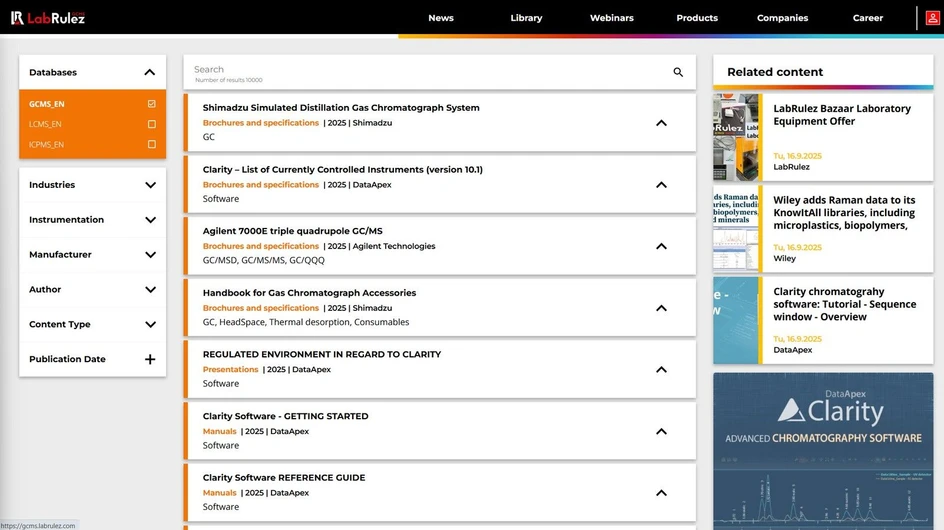Open LabRulez Bazaar Laboratory Equipment Offer article
944x530 pixels.
pyautogui.click(x=841, y=115)
